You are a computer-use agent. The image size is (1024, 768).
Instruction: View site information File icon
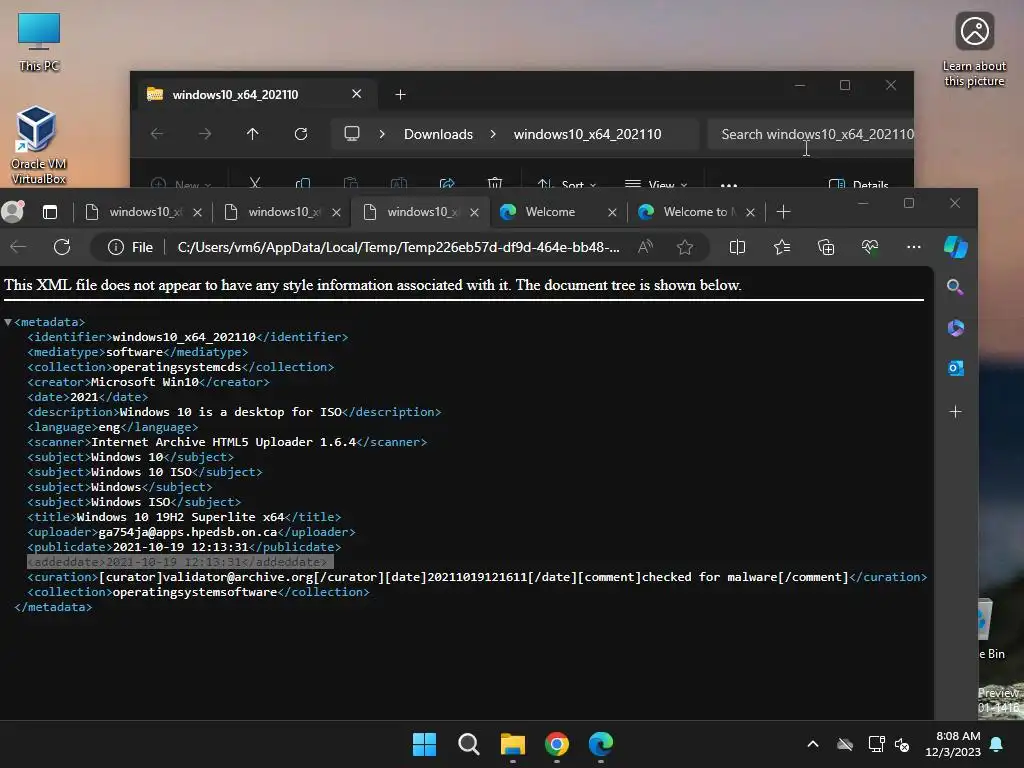(x=131, y=247)
